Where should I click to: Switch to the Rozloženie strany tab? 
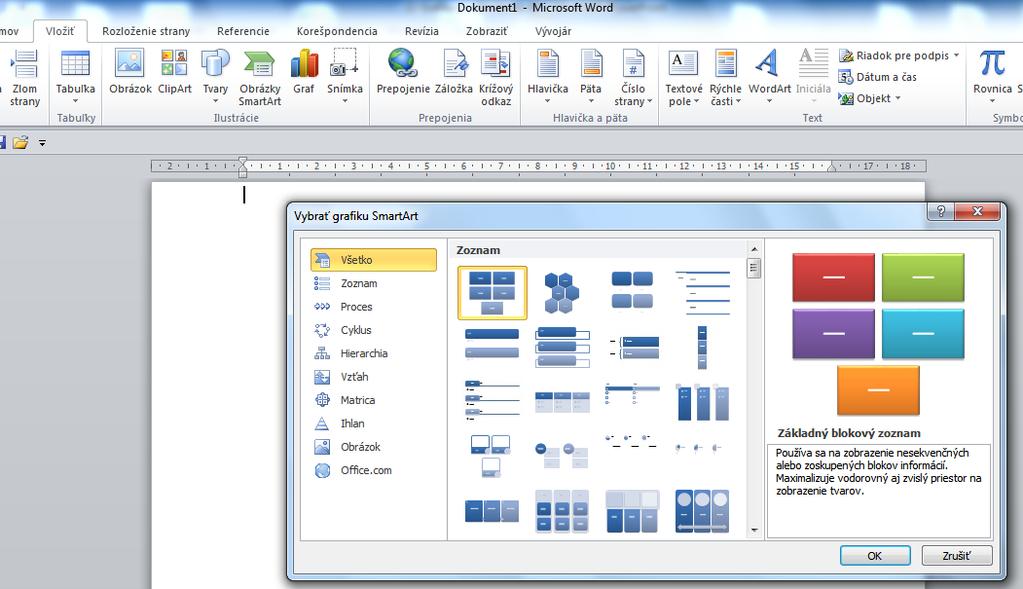145,31
